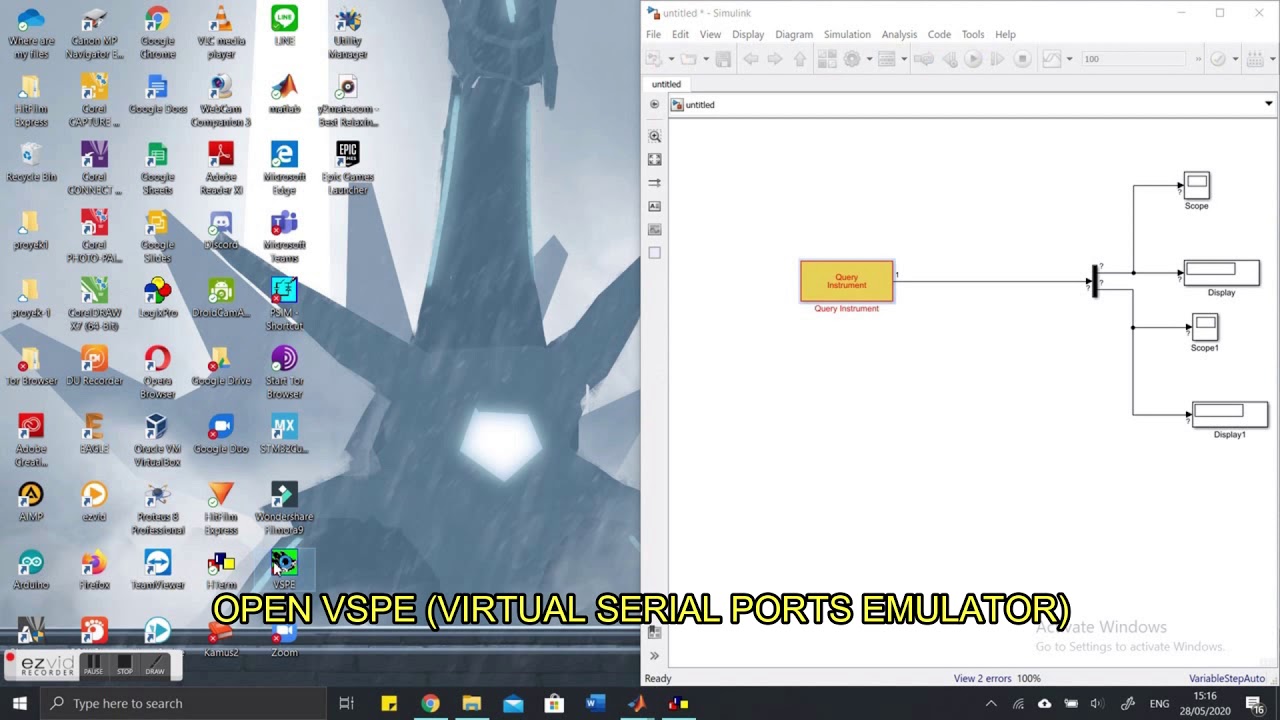Click the ezvid STOP button

click(124, 665)
